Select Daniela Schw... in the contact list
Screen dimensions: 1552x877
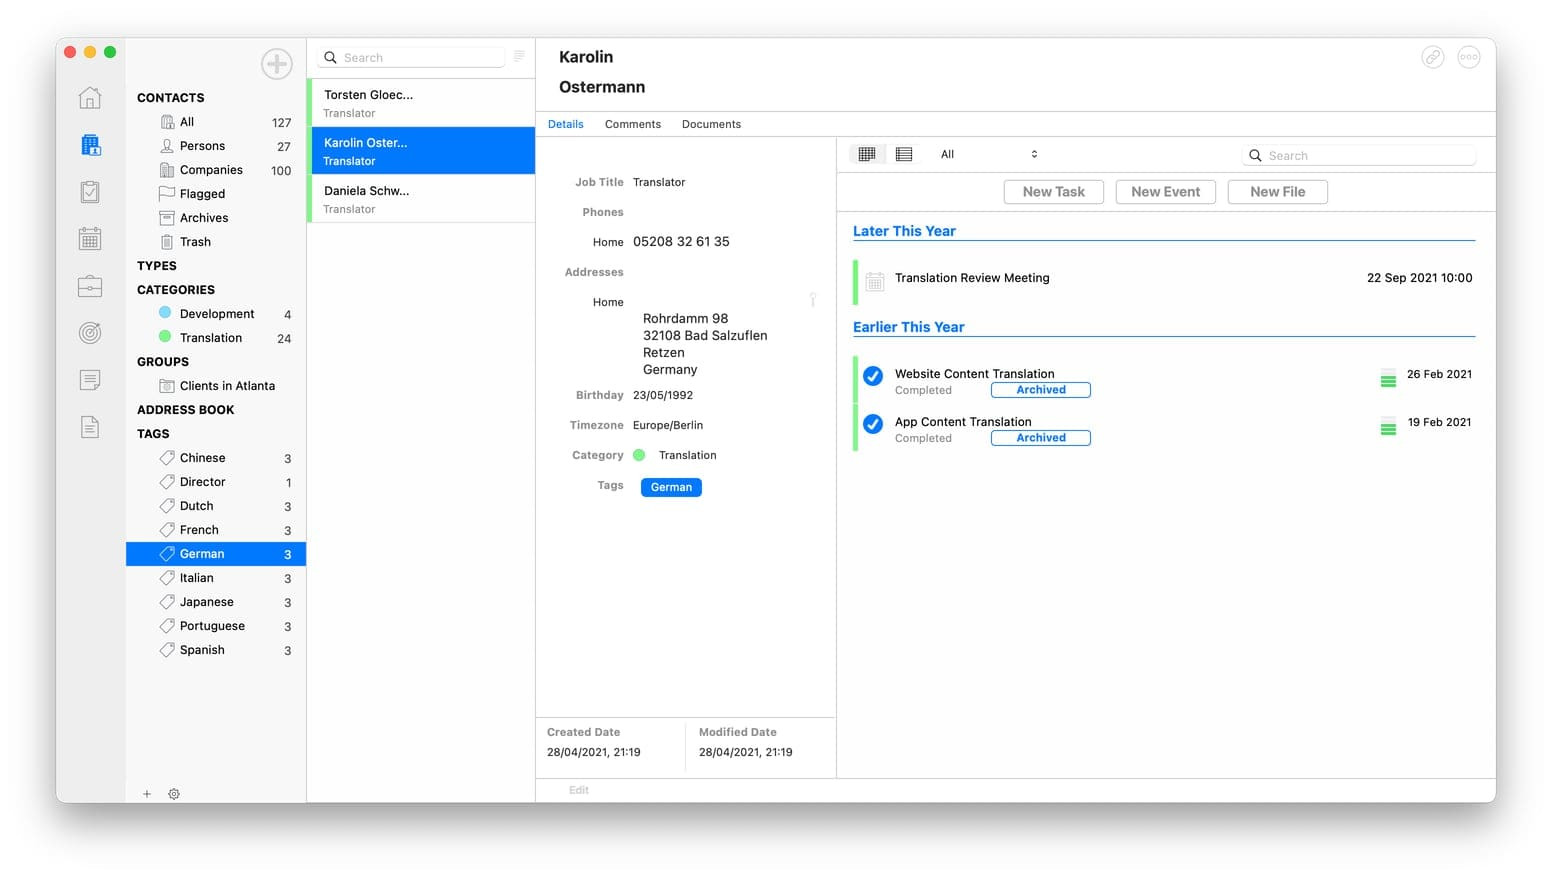(421, 199)
